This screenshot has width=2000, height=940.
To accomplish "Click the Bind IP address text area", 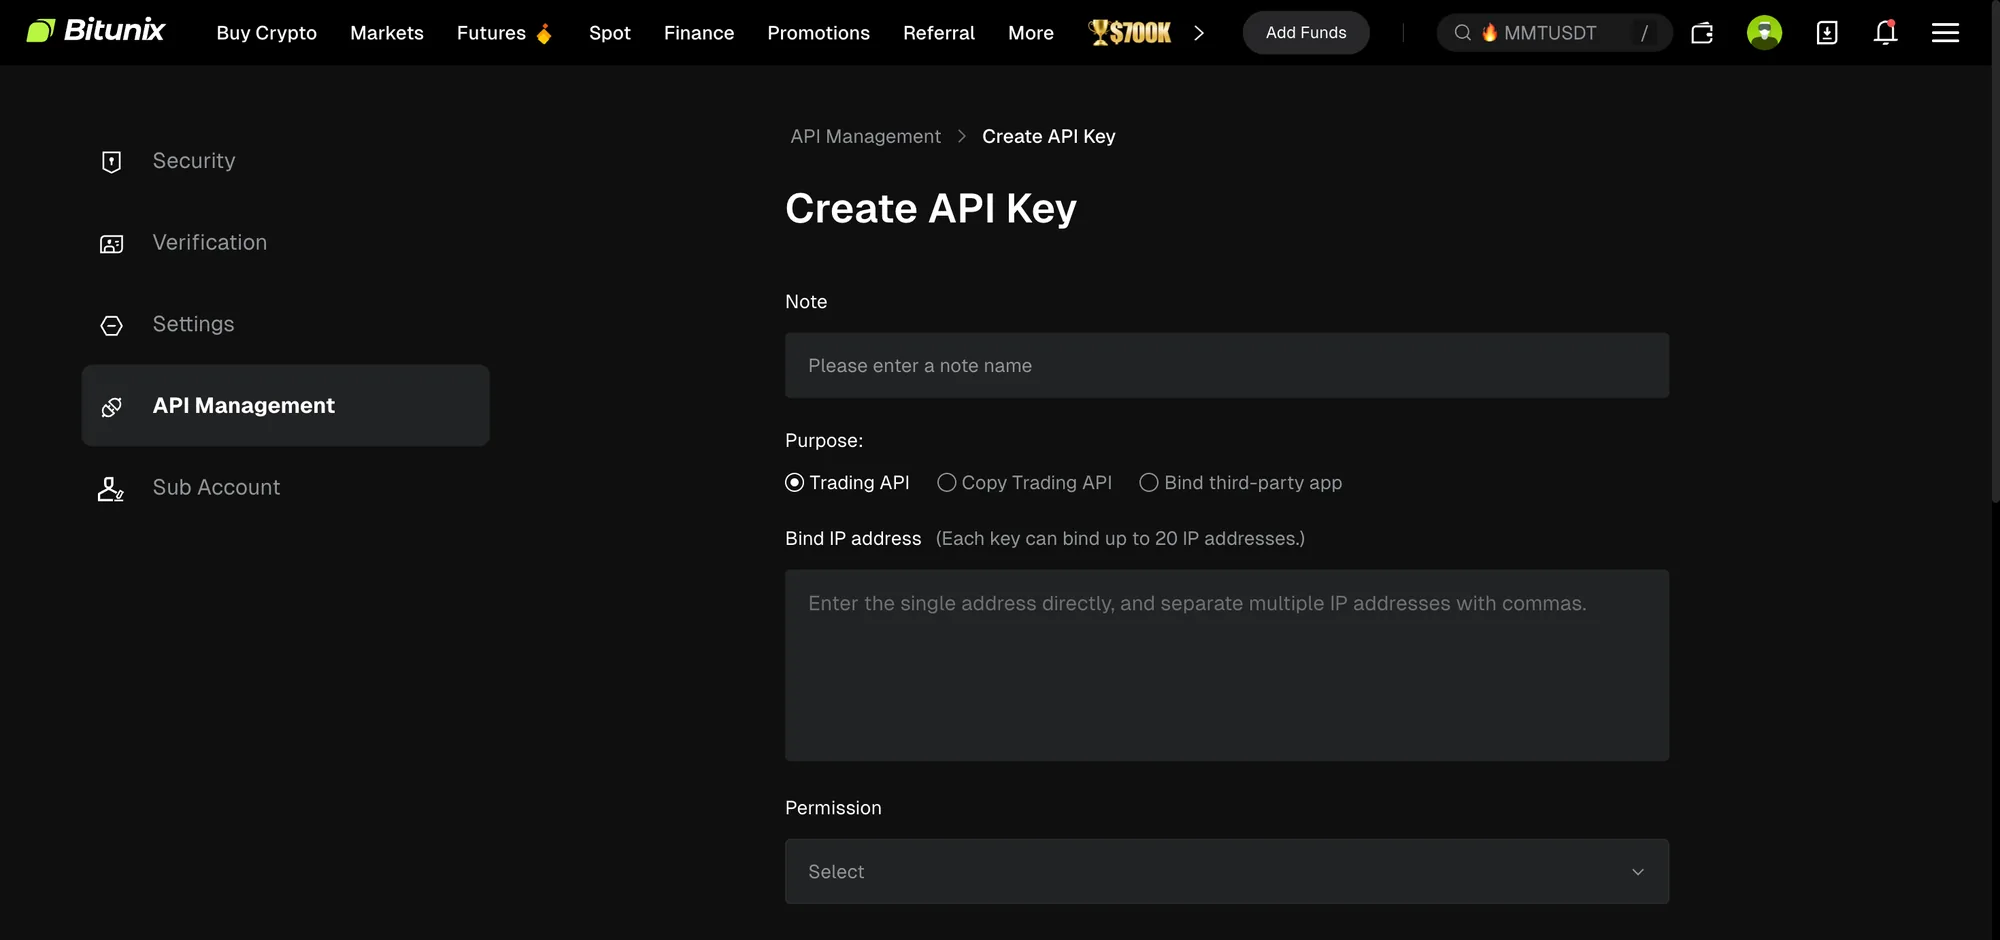I will tap(1226, 665).
